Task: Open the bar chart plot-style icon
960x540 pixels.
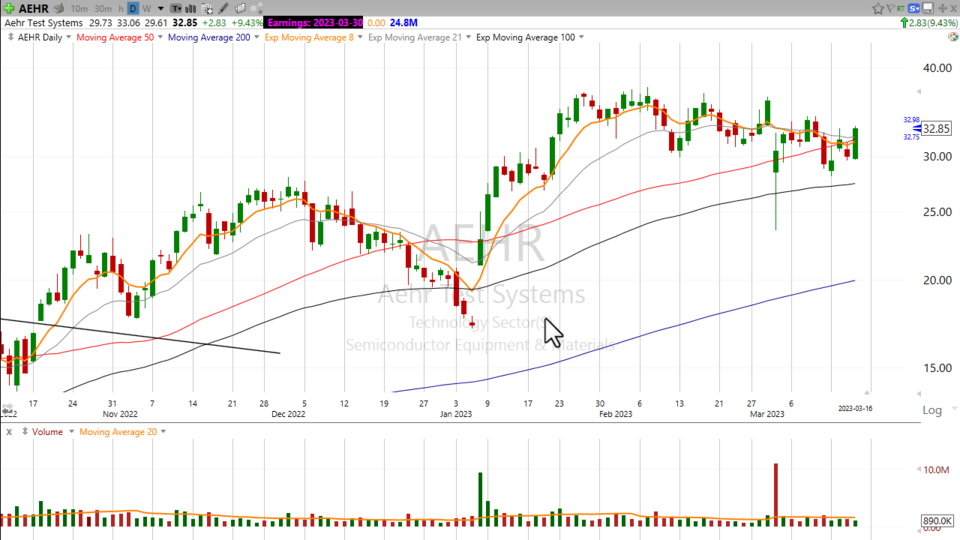Action: tap(190, 9)
